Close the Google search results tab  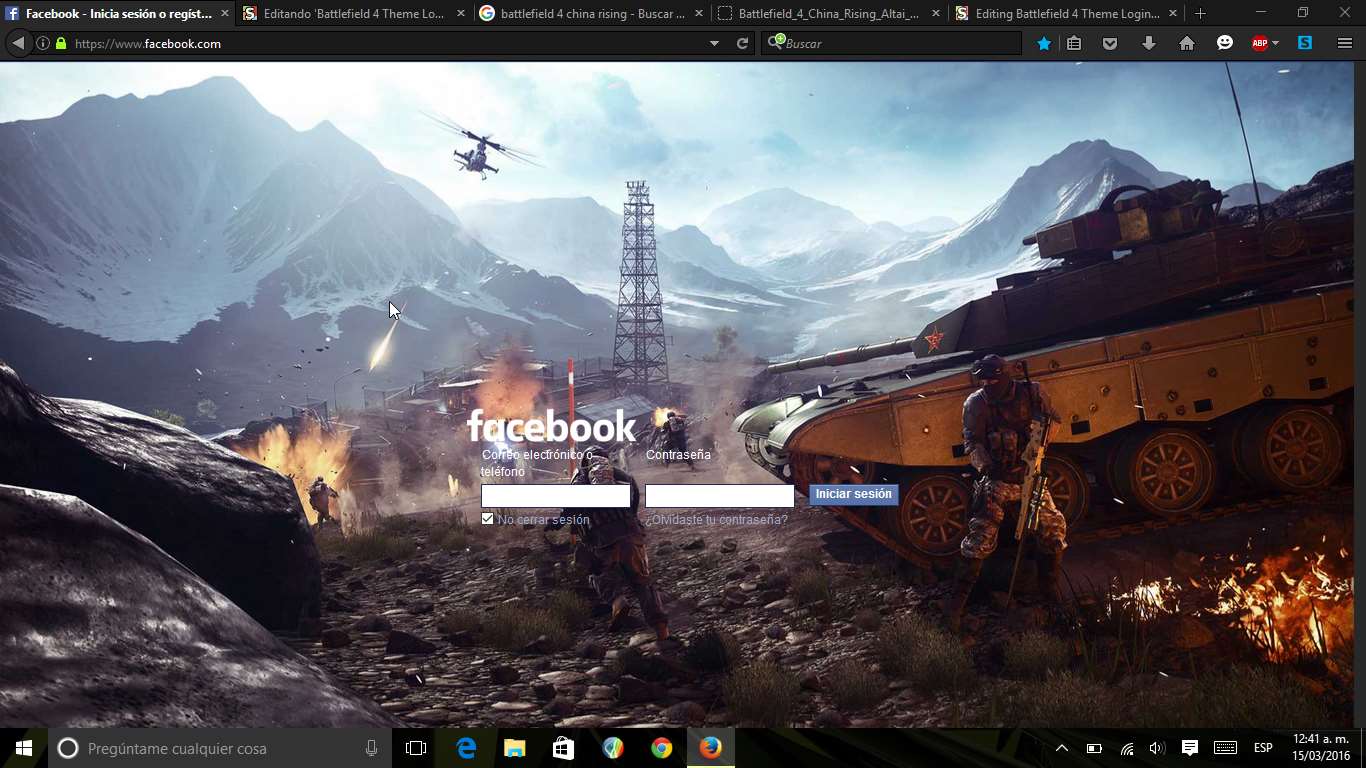[698, 14]
